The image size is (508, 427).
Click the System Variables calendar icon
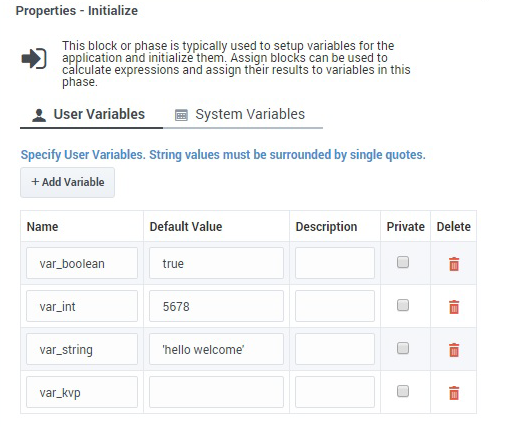tap(181, 115)
